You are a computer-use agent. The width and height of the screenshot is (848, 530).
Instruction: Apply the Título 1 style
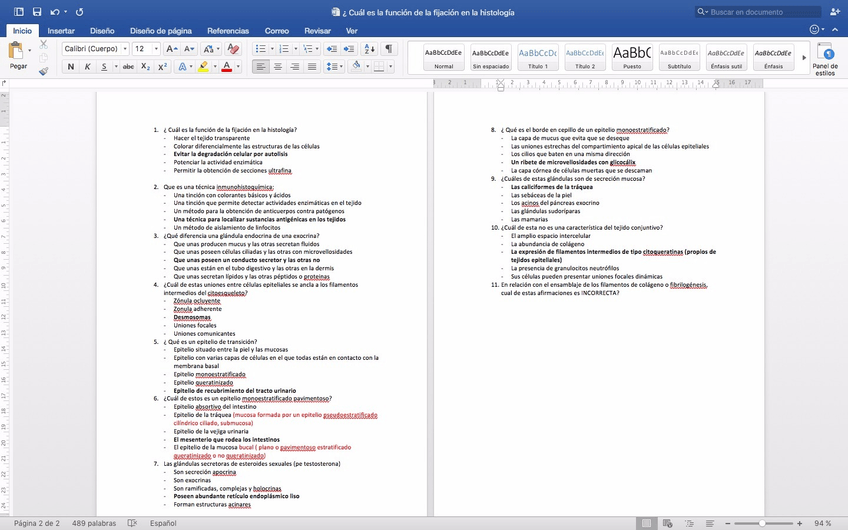coord(538,57)
